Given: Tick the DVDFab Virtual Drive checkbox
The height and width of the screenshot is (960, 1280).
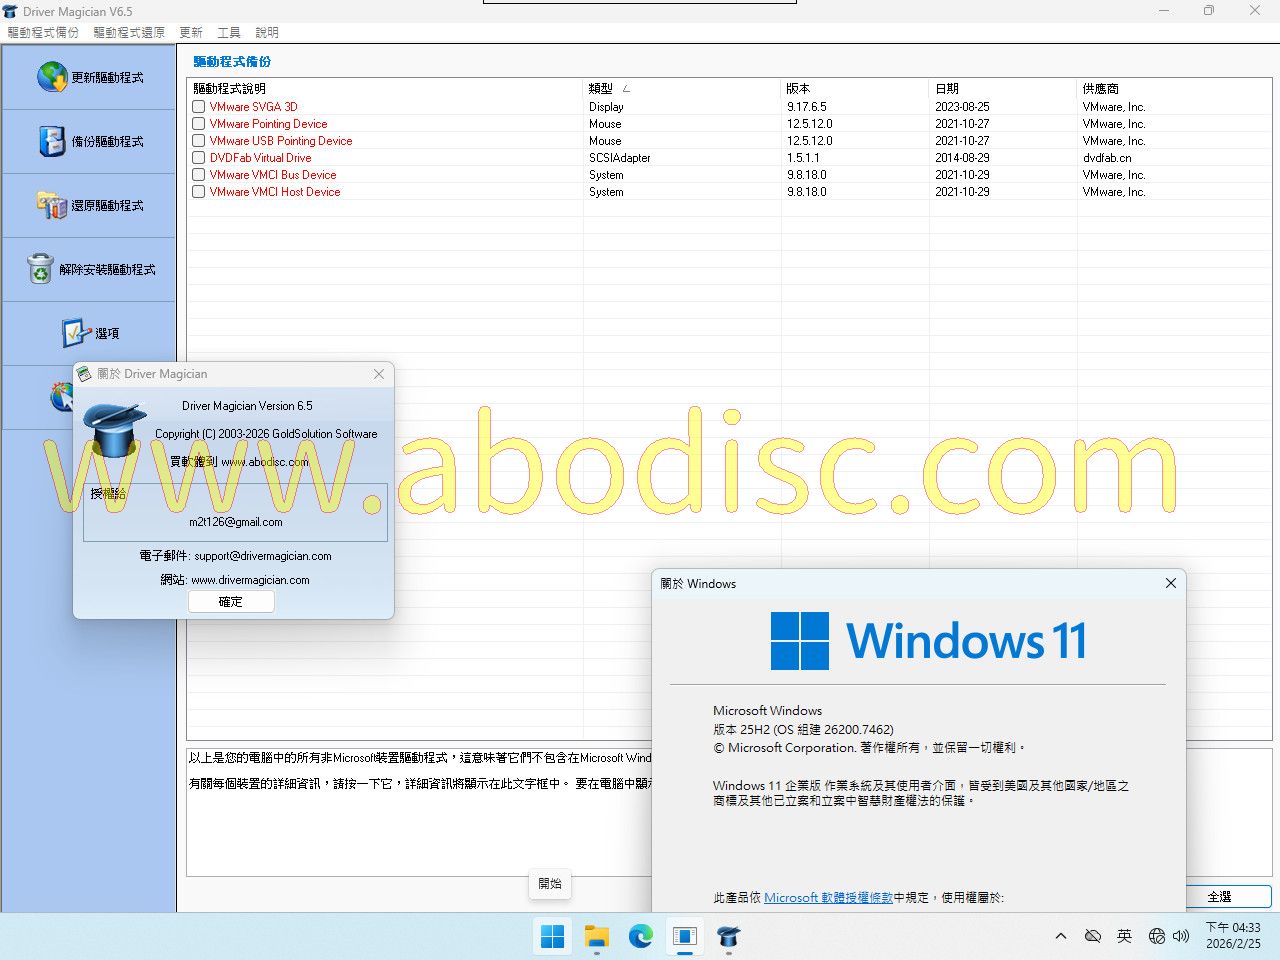Looking at the screenshot, I should pyautogui.click(x=199, y=158).
